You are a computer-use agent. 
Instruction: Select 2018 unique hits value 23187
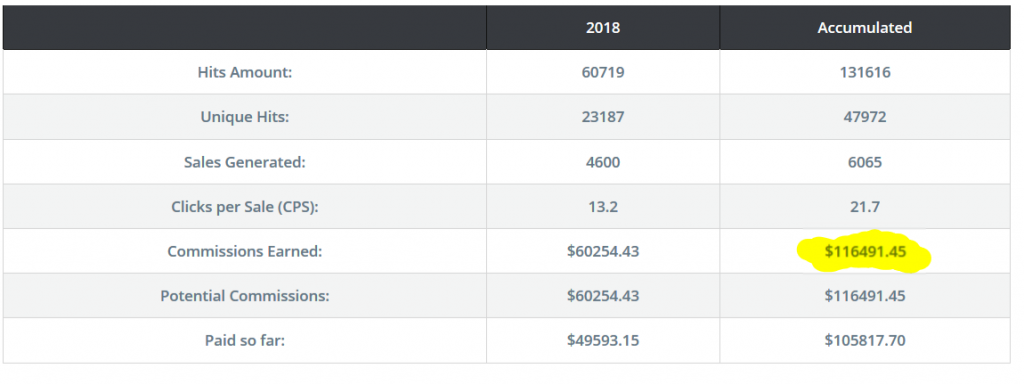603,117
